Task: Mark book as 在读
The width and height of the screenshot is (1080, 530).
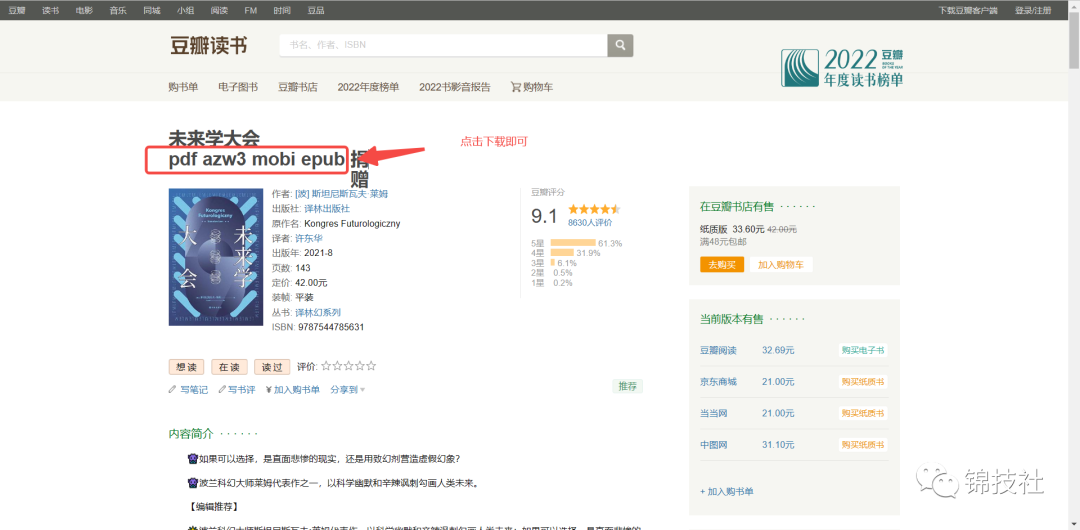Action: point(229,367)
